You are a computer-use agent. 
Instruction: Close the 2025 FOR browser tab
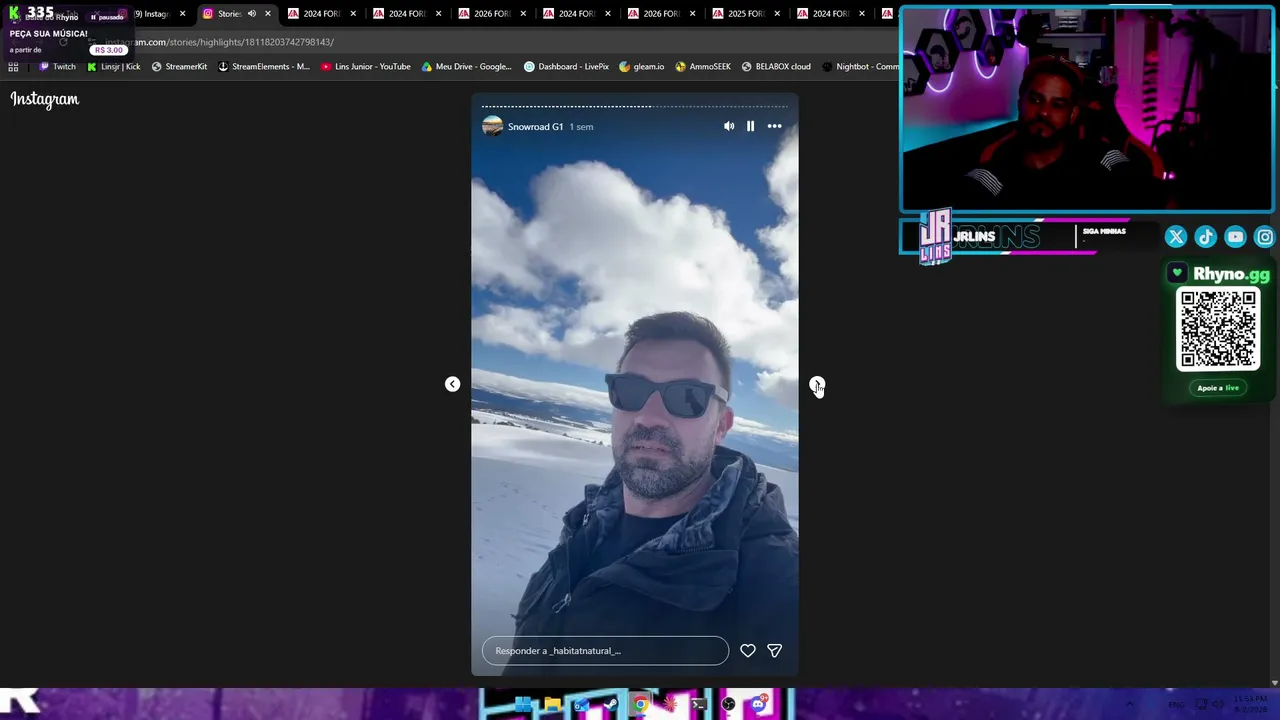[x=777, y=14]
